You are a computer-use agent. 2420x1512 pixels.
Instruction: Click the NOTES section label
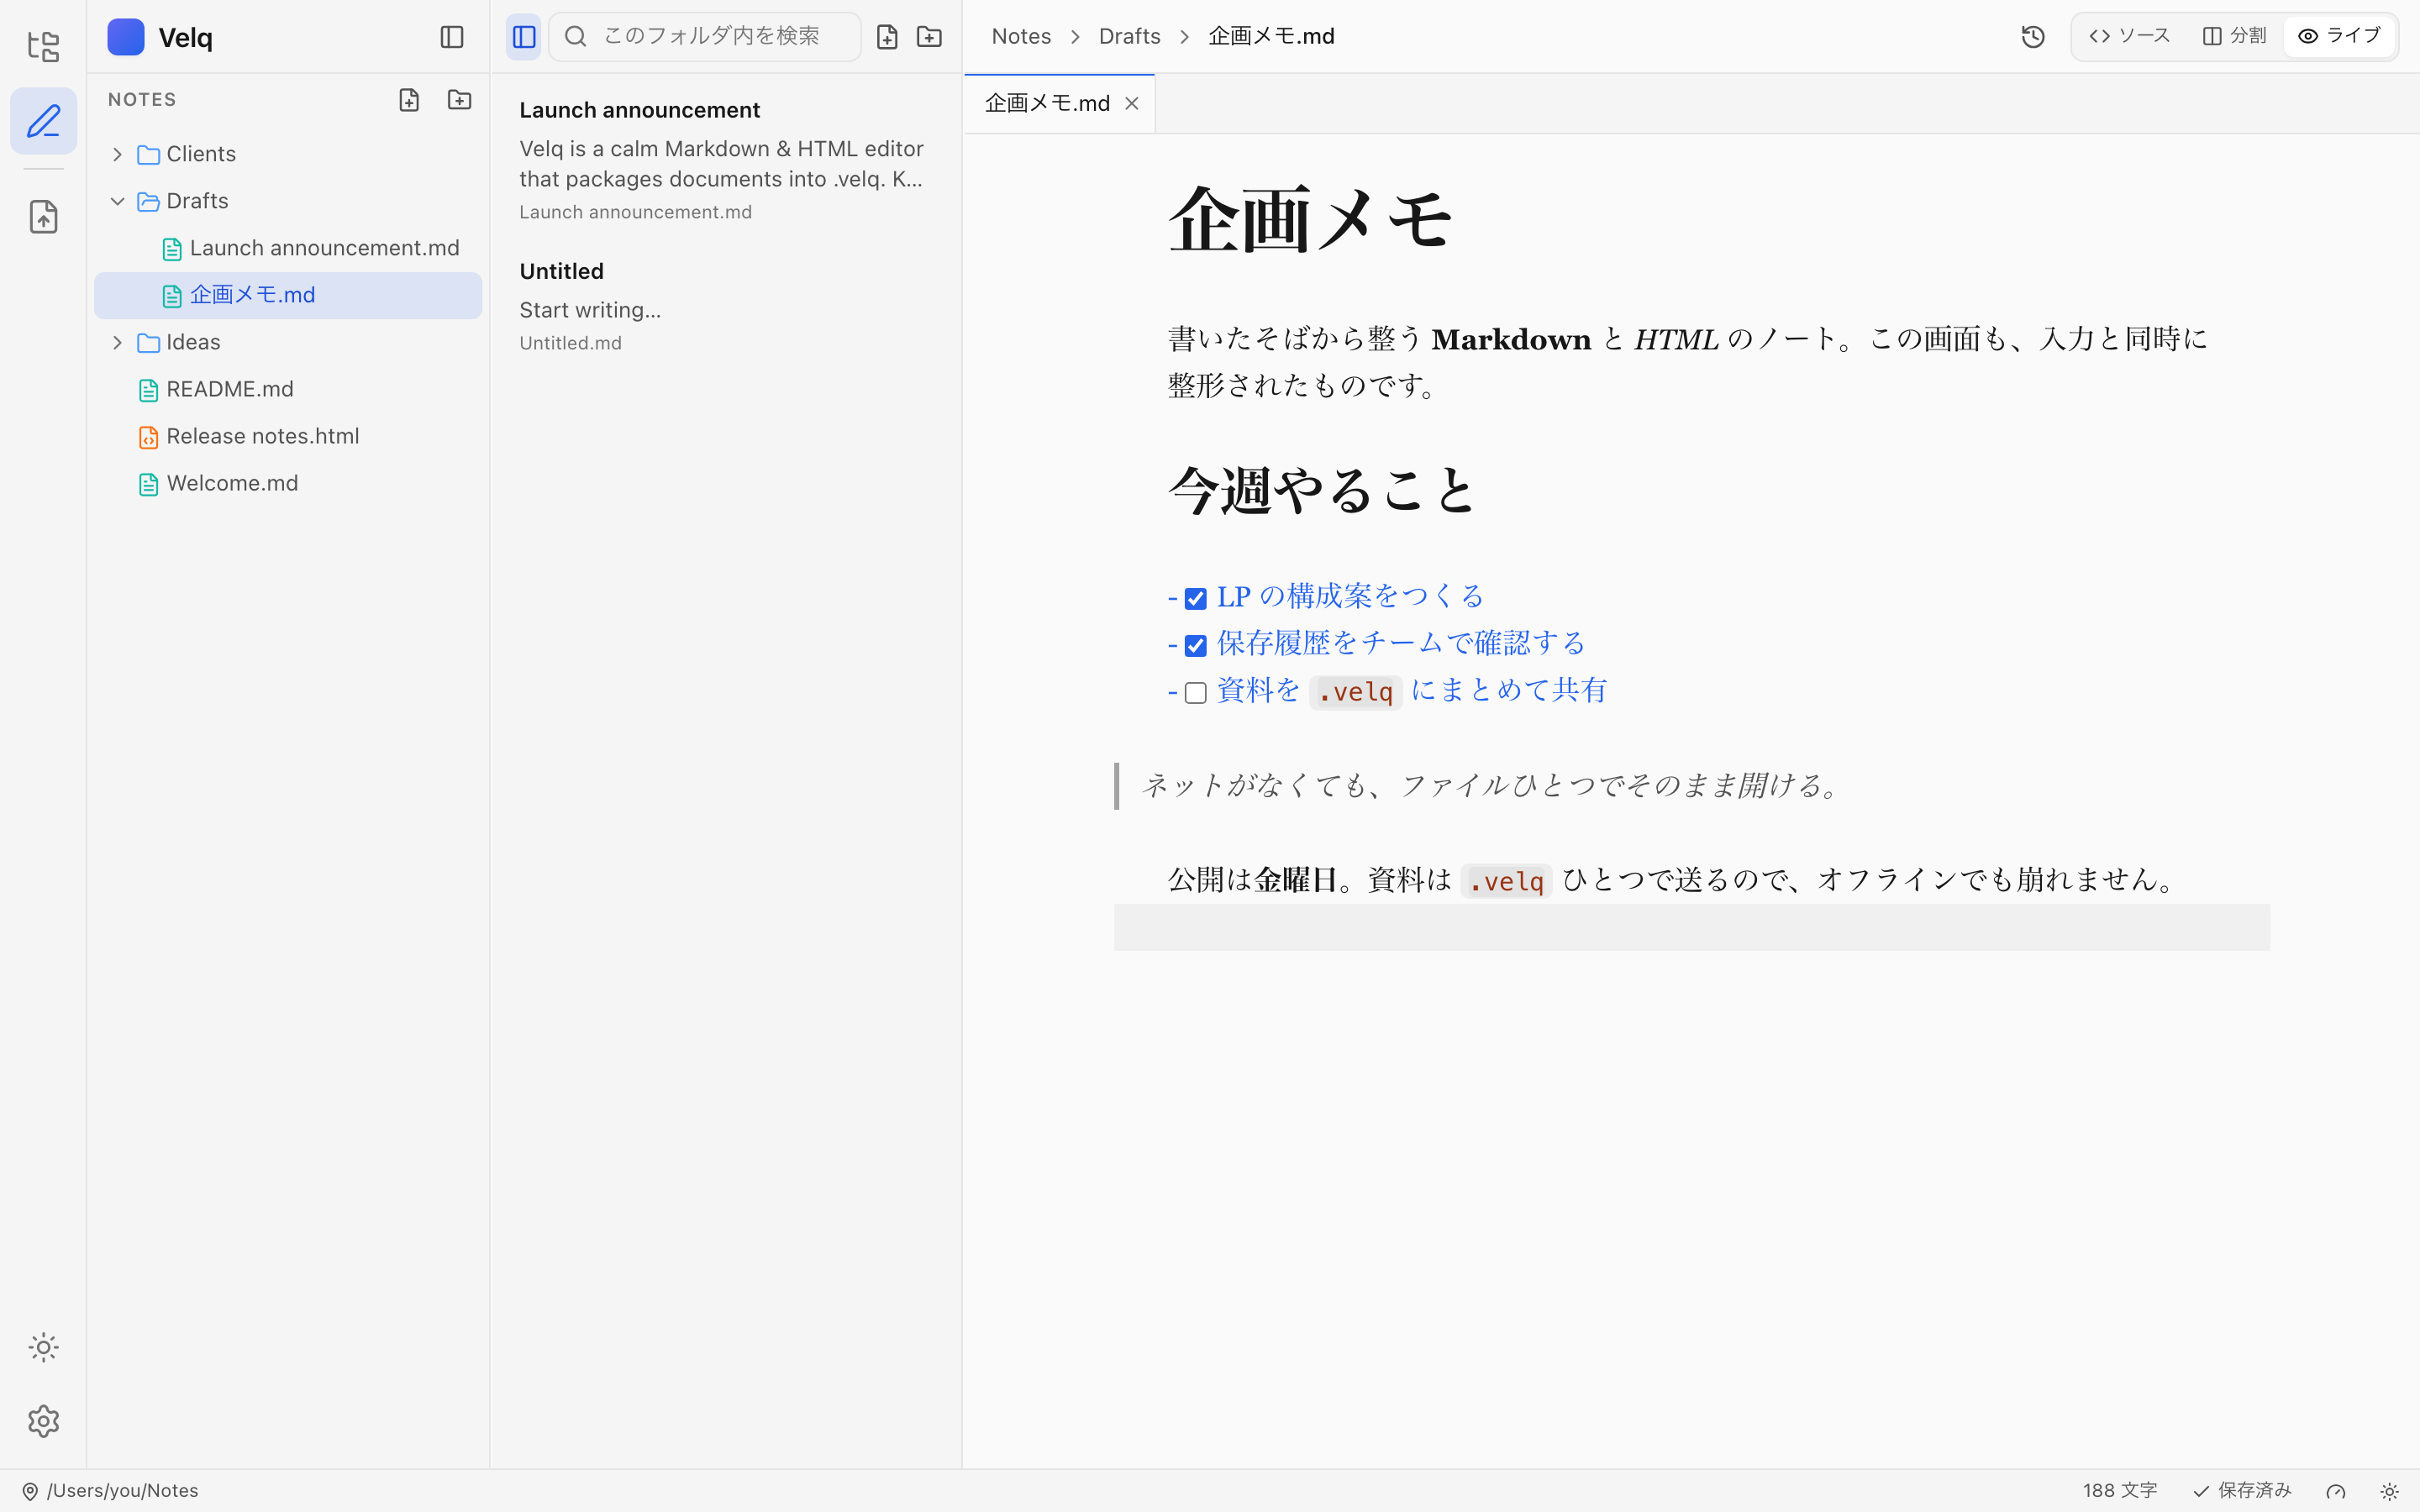click(x=142, y=100)
